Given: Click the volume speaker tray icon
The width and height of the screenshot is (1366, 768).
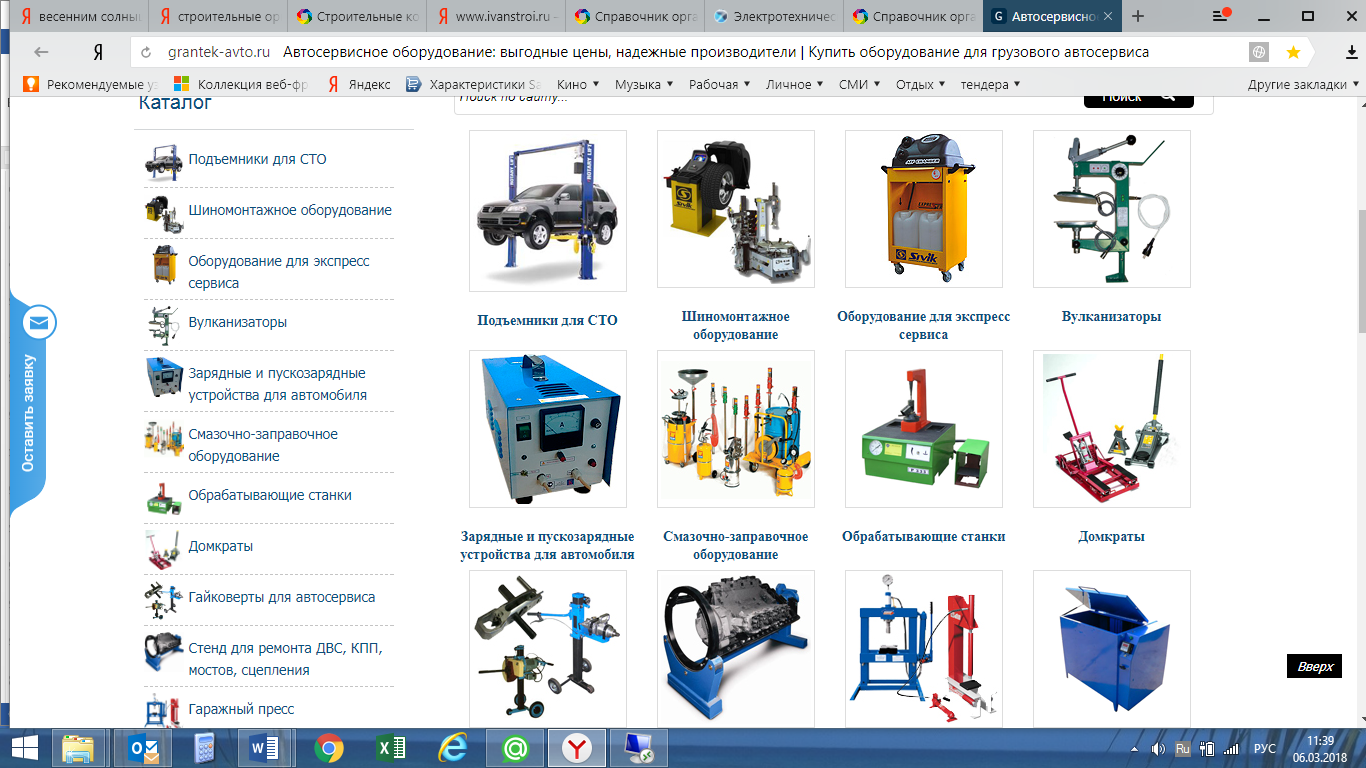Looking at the screenshot, I should 1159,748.
